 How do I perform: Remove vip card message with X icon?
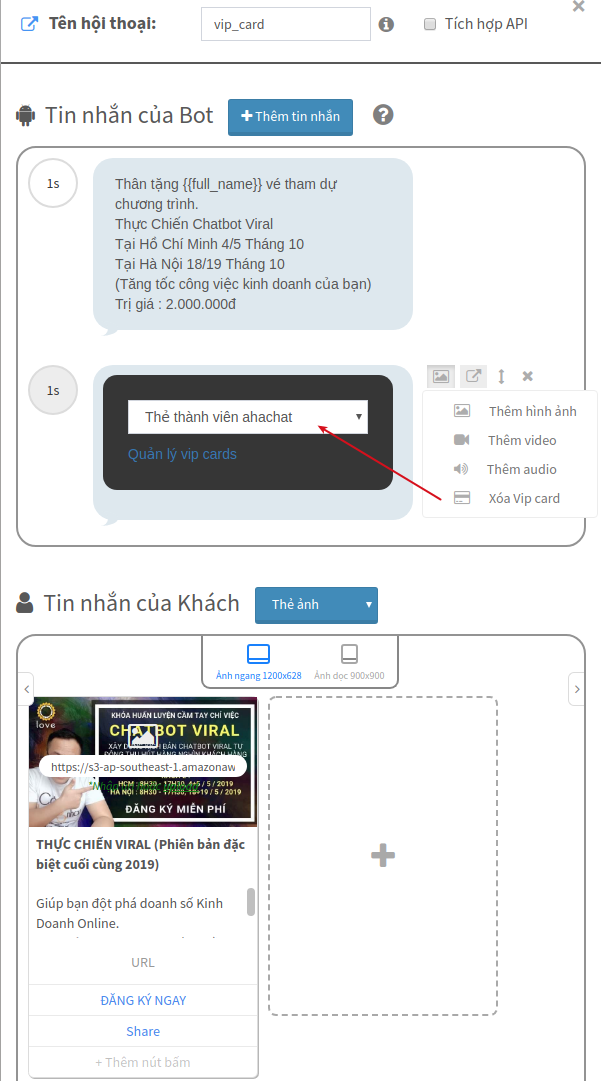pyautogui.click(x=528, y=376)
